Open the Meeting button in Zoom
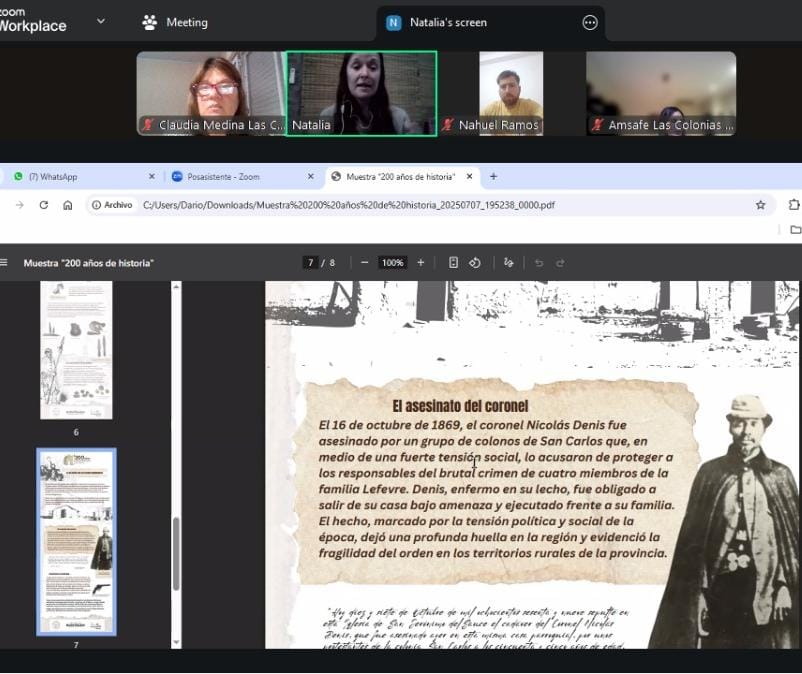The image size is (802, 674). tap(176, 22)
